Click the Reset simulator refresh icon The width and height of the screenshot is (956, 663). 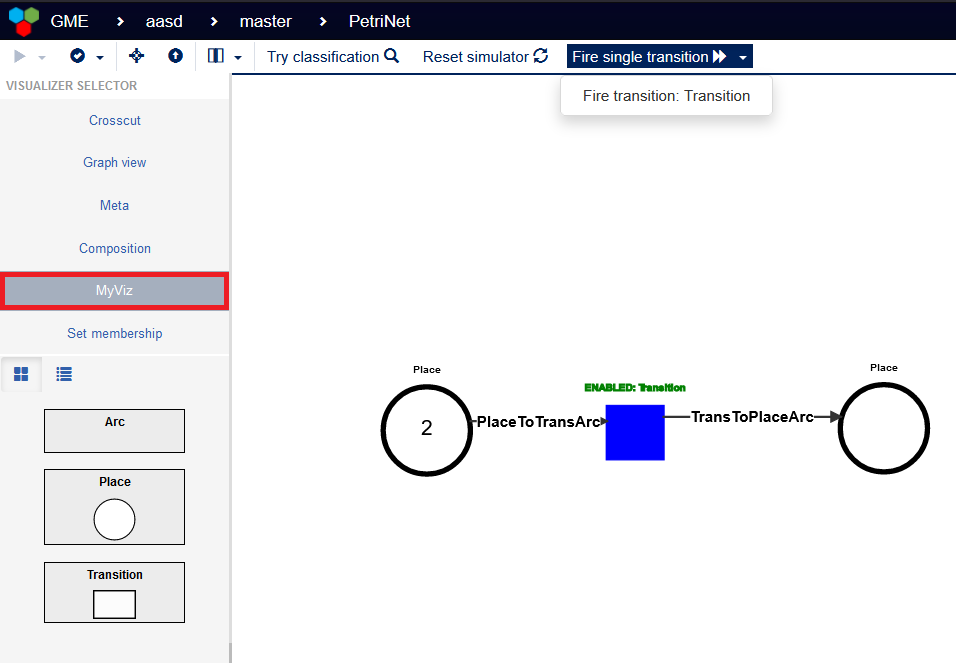pos(541,56)
